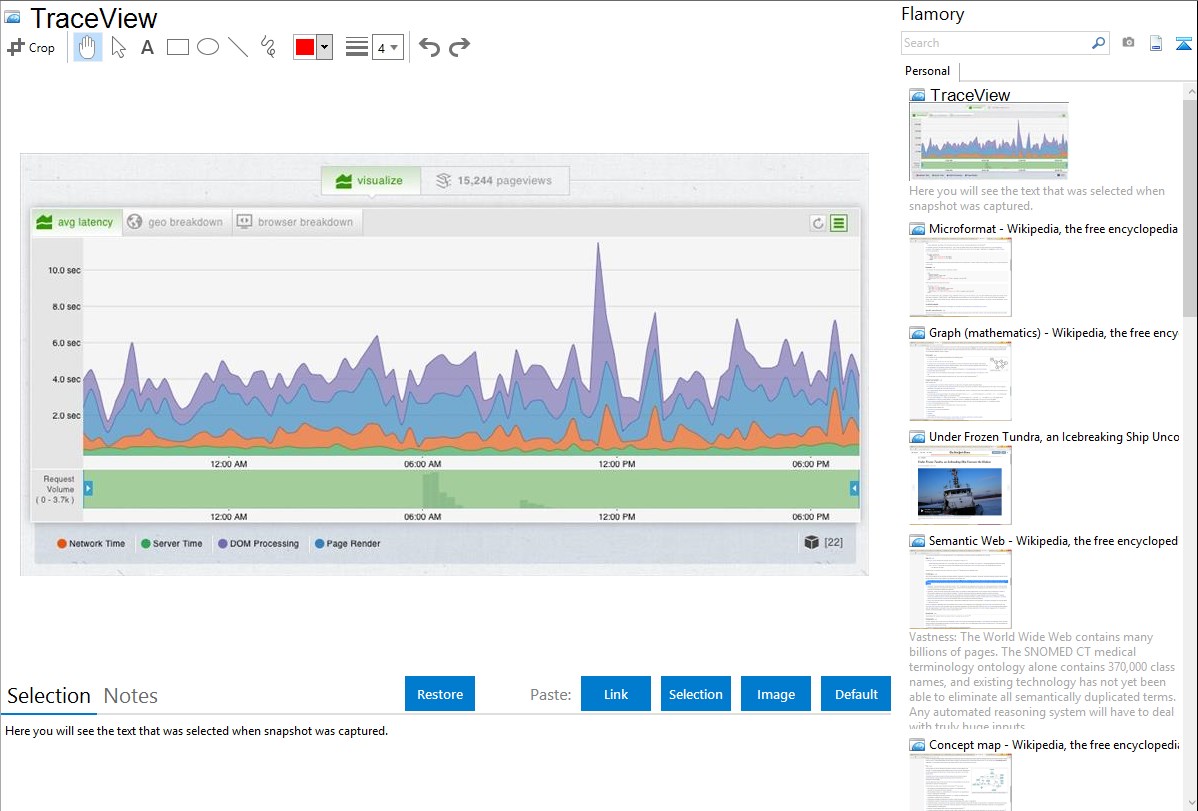
Task: Expand the line thickness dropdown
Action: point(388,47)
